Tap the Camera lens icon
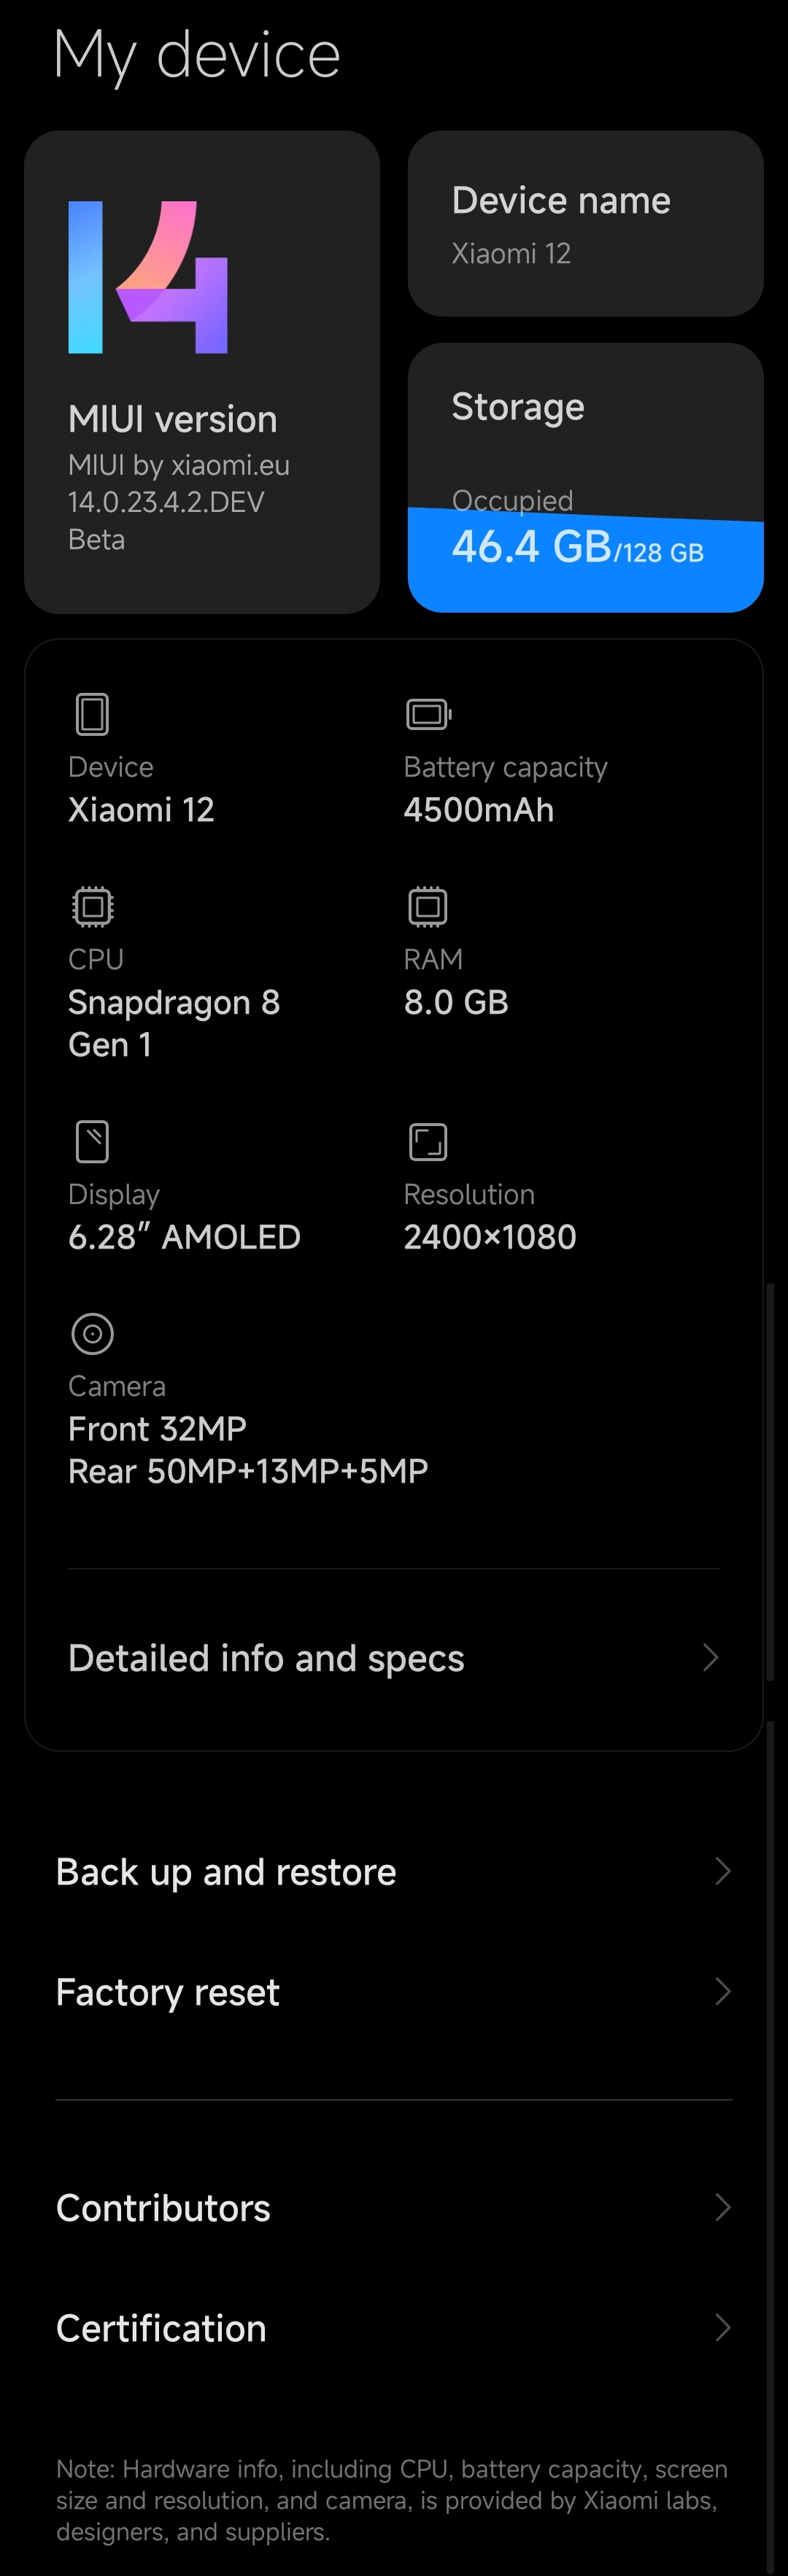788x2576 pixels. point(92,1333)
